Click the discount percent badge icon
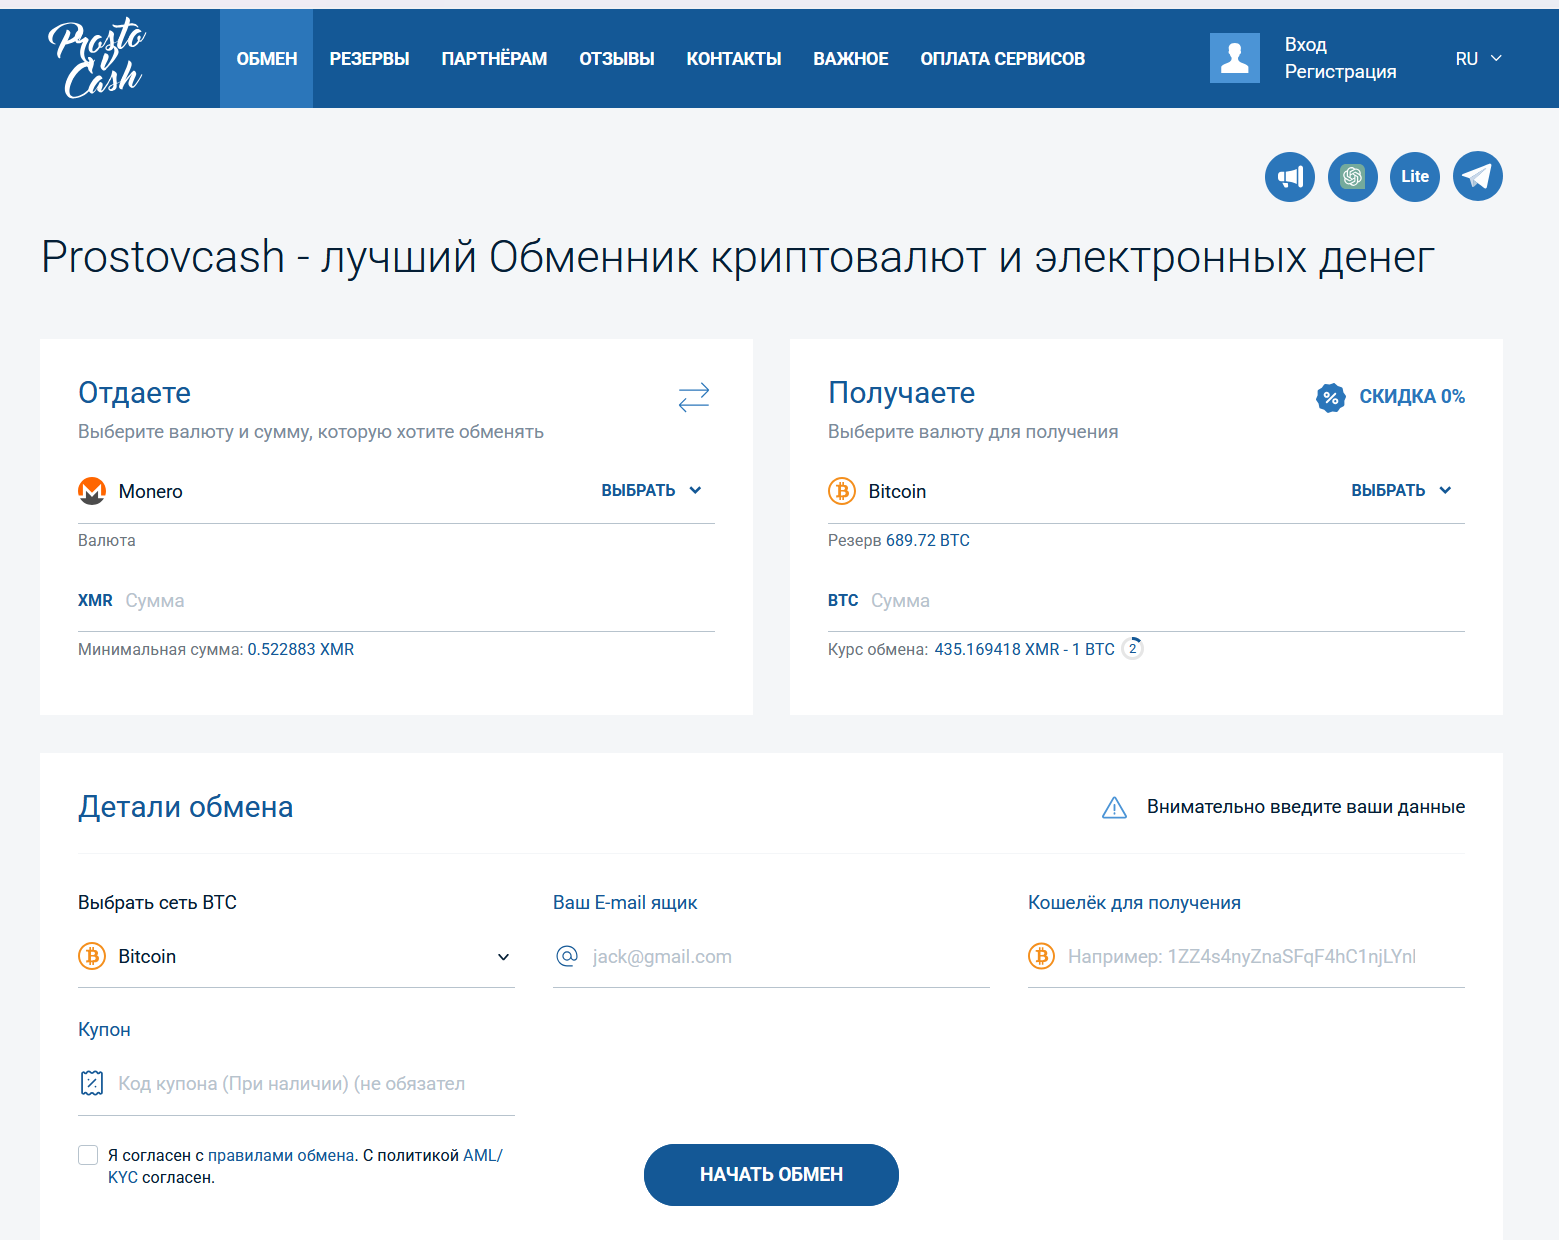 [1330, 397]
